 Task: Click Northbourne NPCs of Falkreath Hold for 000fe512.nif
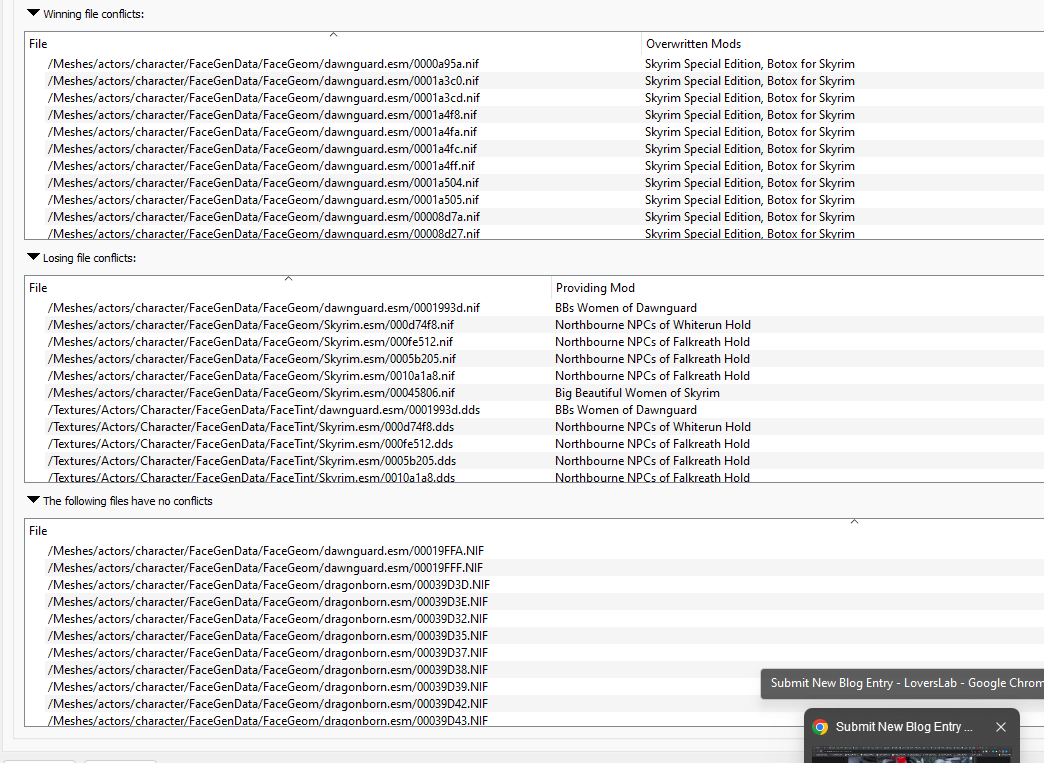[652, 342]
